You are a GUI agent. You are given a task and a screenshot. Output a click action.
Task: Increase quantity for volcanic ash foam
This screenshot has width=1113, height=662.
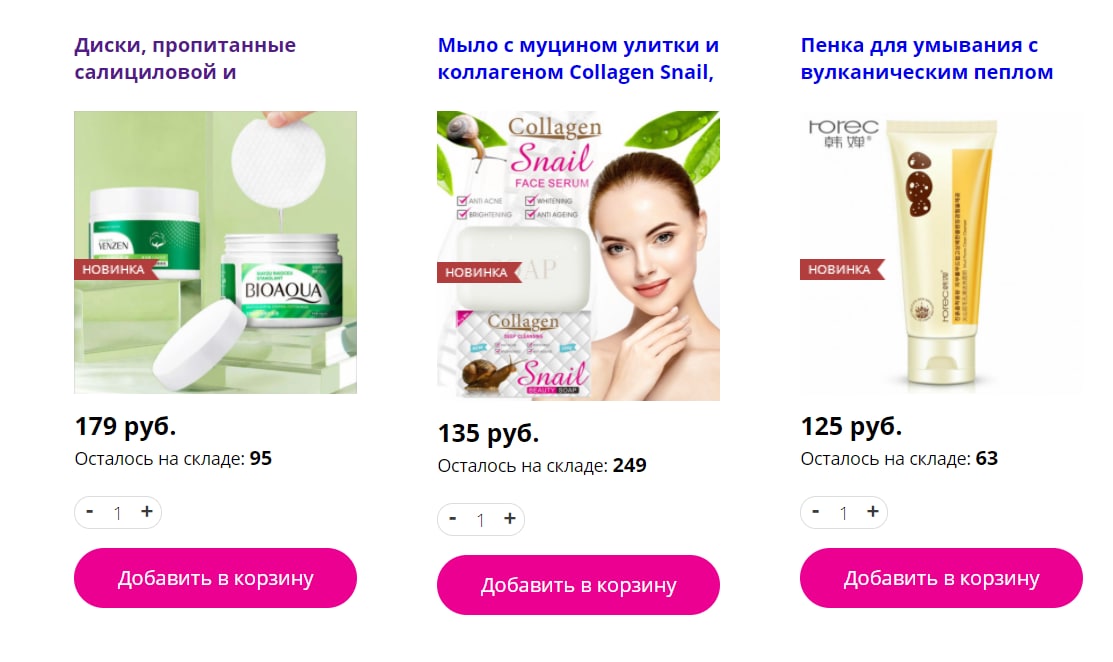[x=872, y=512]
